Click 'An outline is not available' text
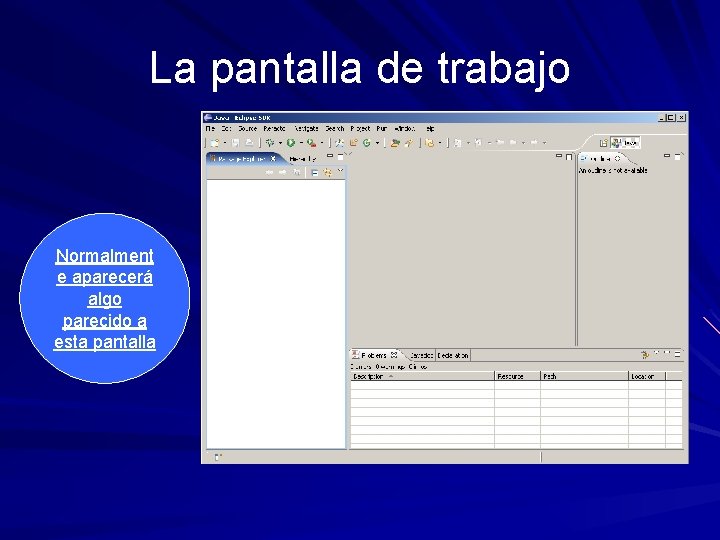 pos(613,170)
